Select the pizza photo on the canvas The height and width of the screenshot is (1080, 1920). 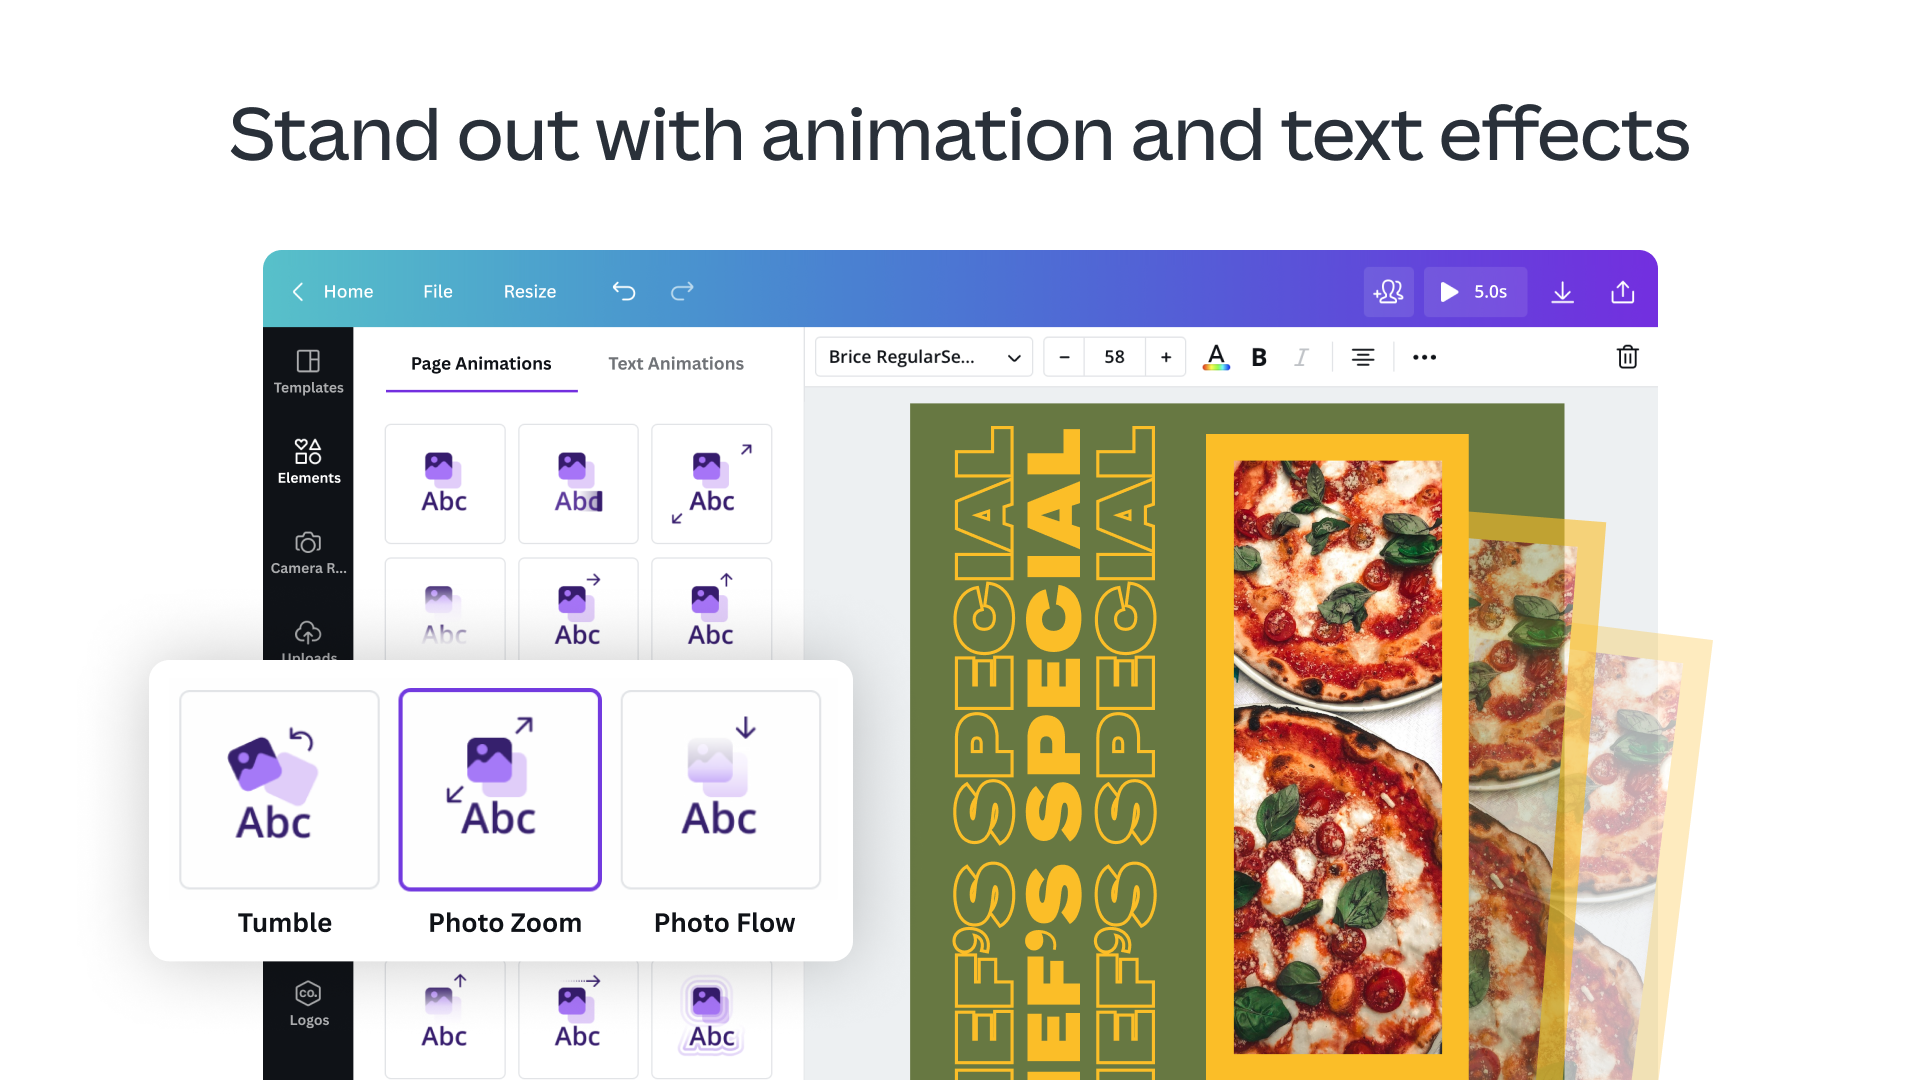pos(1337,756)
